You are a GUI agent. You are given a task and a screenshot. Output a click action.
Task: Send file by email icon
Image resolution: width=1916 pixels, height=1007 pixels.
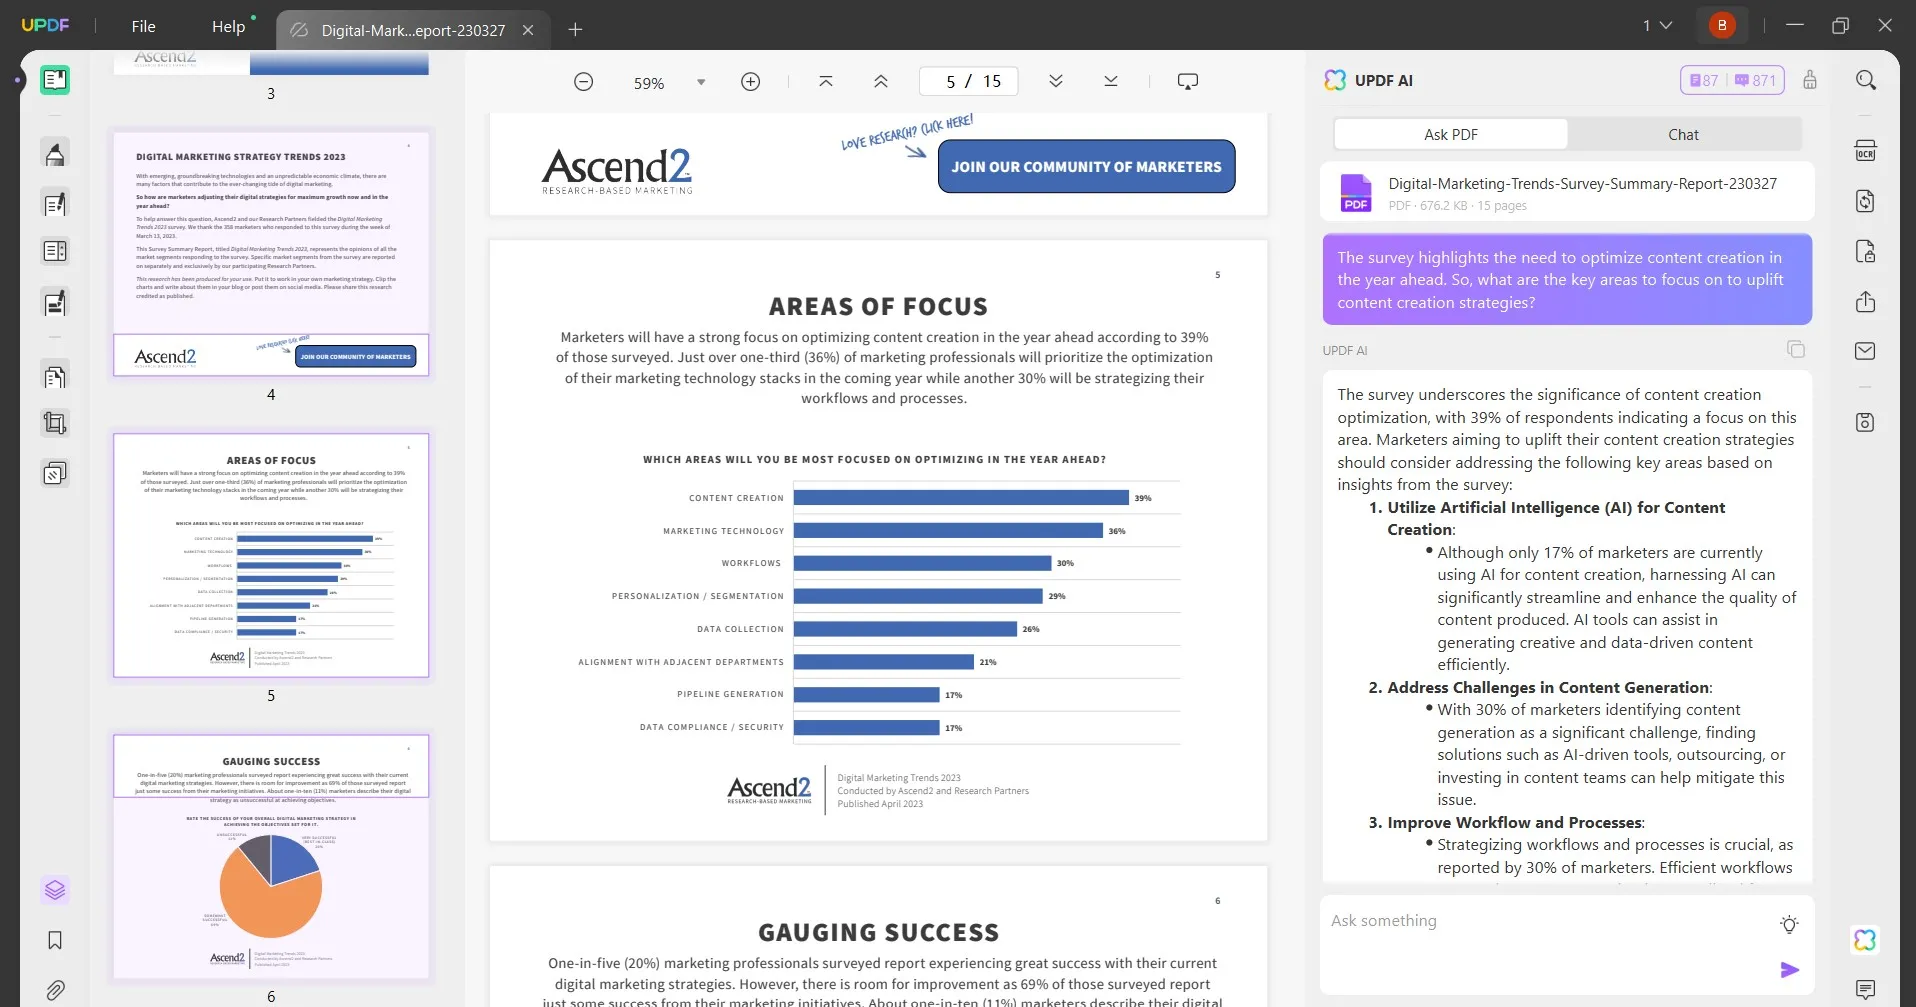point(1866,351)
